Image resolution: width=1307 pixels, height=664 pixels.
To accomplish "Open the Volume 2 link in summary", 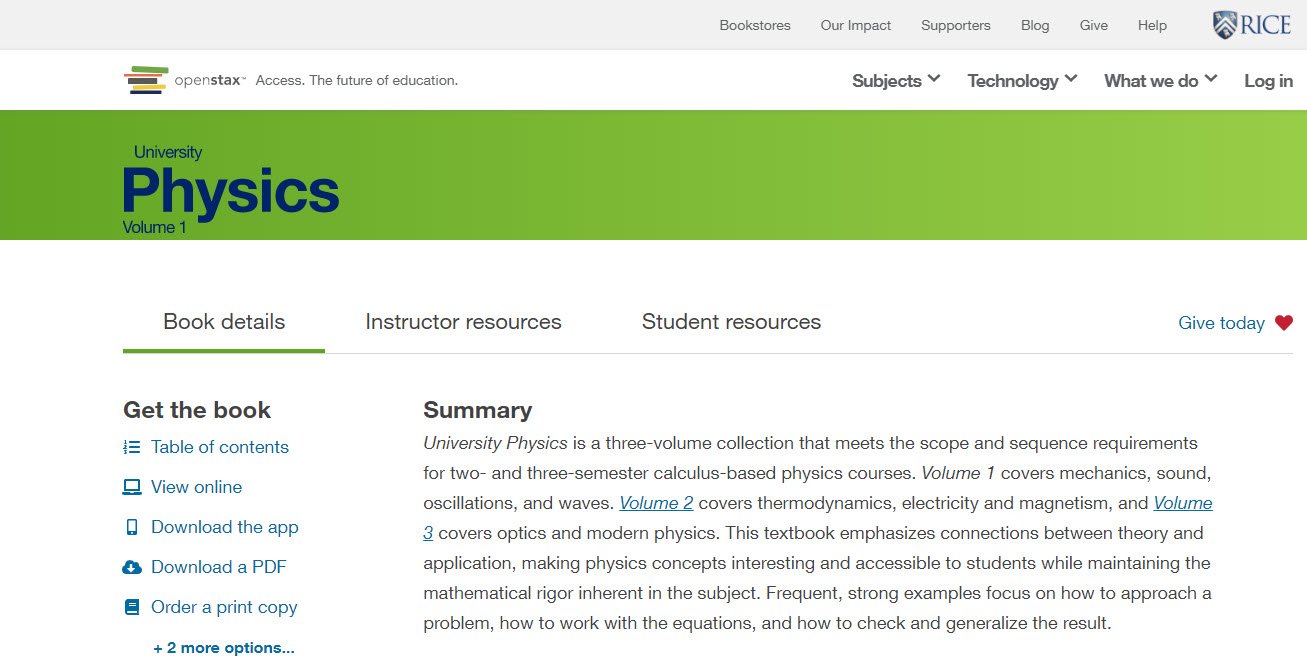I will pyautogui.click(x=656, y=503).
